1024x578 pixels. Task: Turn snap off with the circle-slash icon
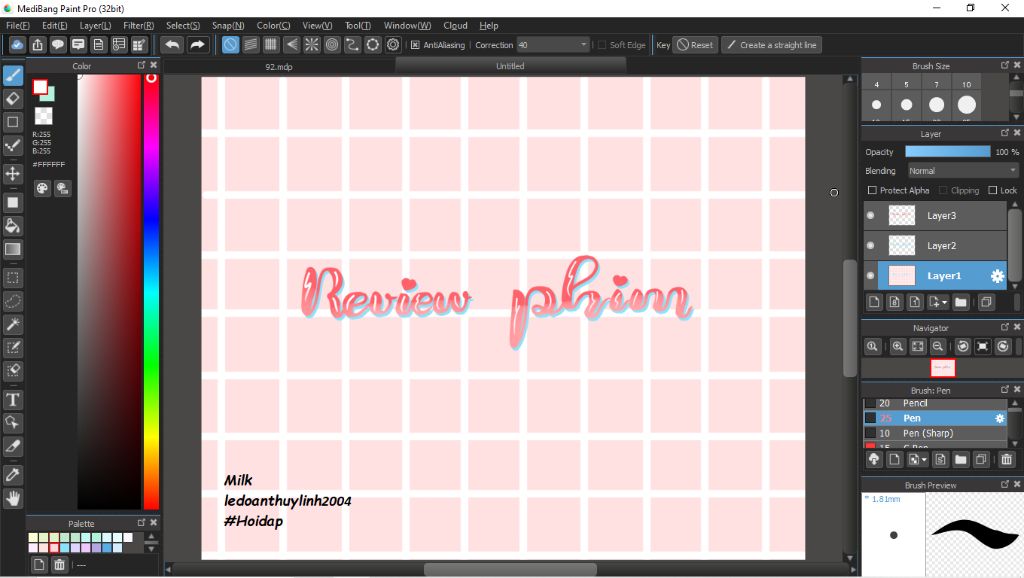pos(231,44)
